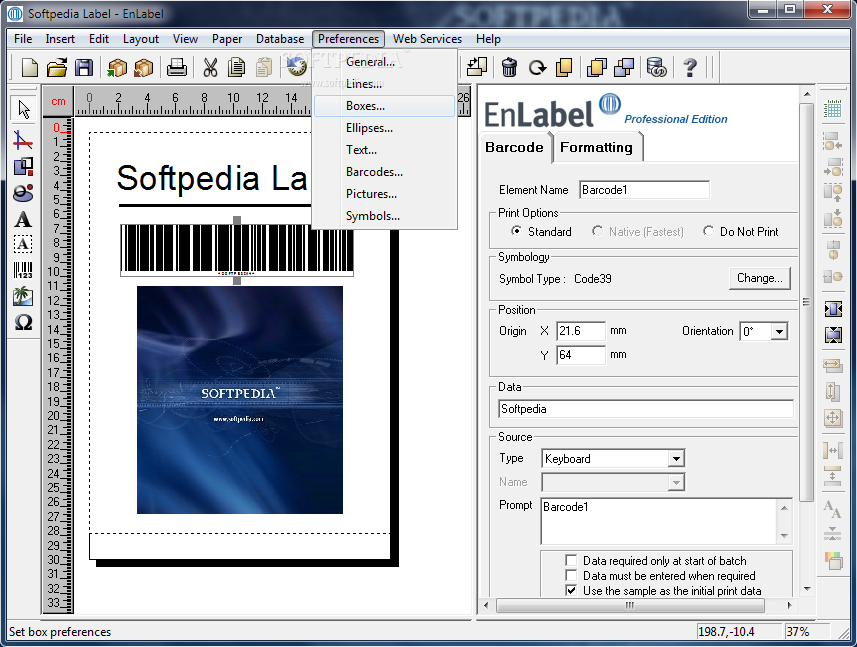Click the Element Name field

coord(644,190)
